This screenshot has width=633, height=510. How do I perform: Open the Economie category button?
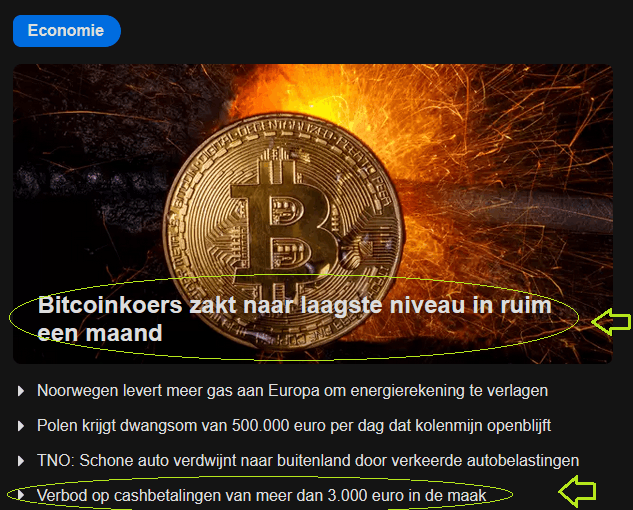point(67,31)
